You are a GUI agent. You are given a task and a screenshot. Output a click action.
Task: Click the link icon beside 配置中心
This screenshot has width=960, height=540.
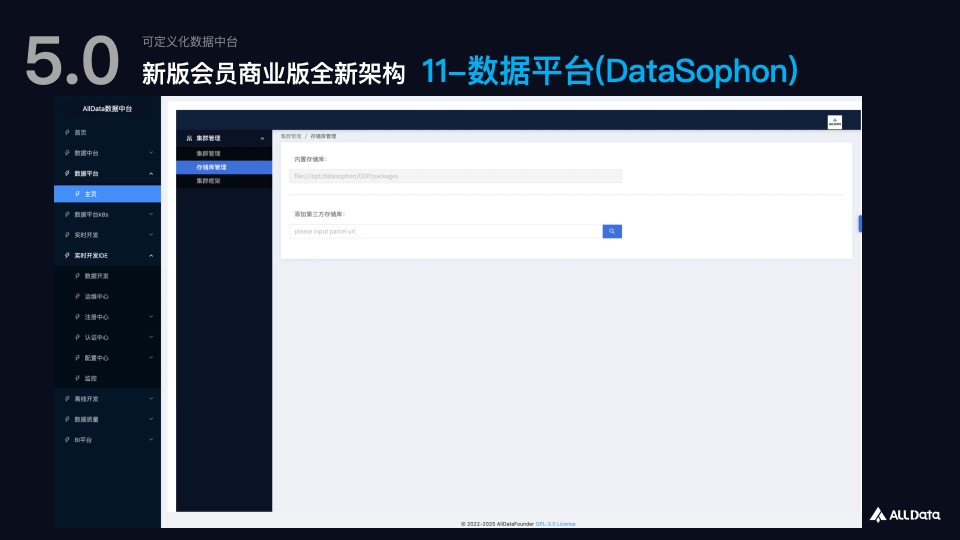[78, 358]
